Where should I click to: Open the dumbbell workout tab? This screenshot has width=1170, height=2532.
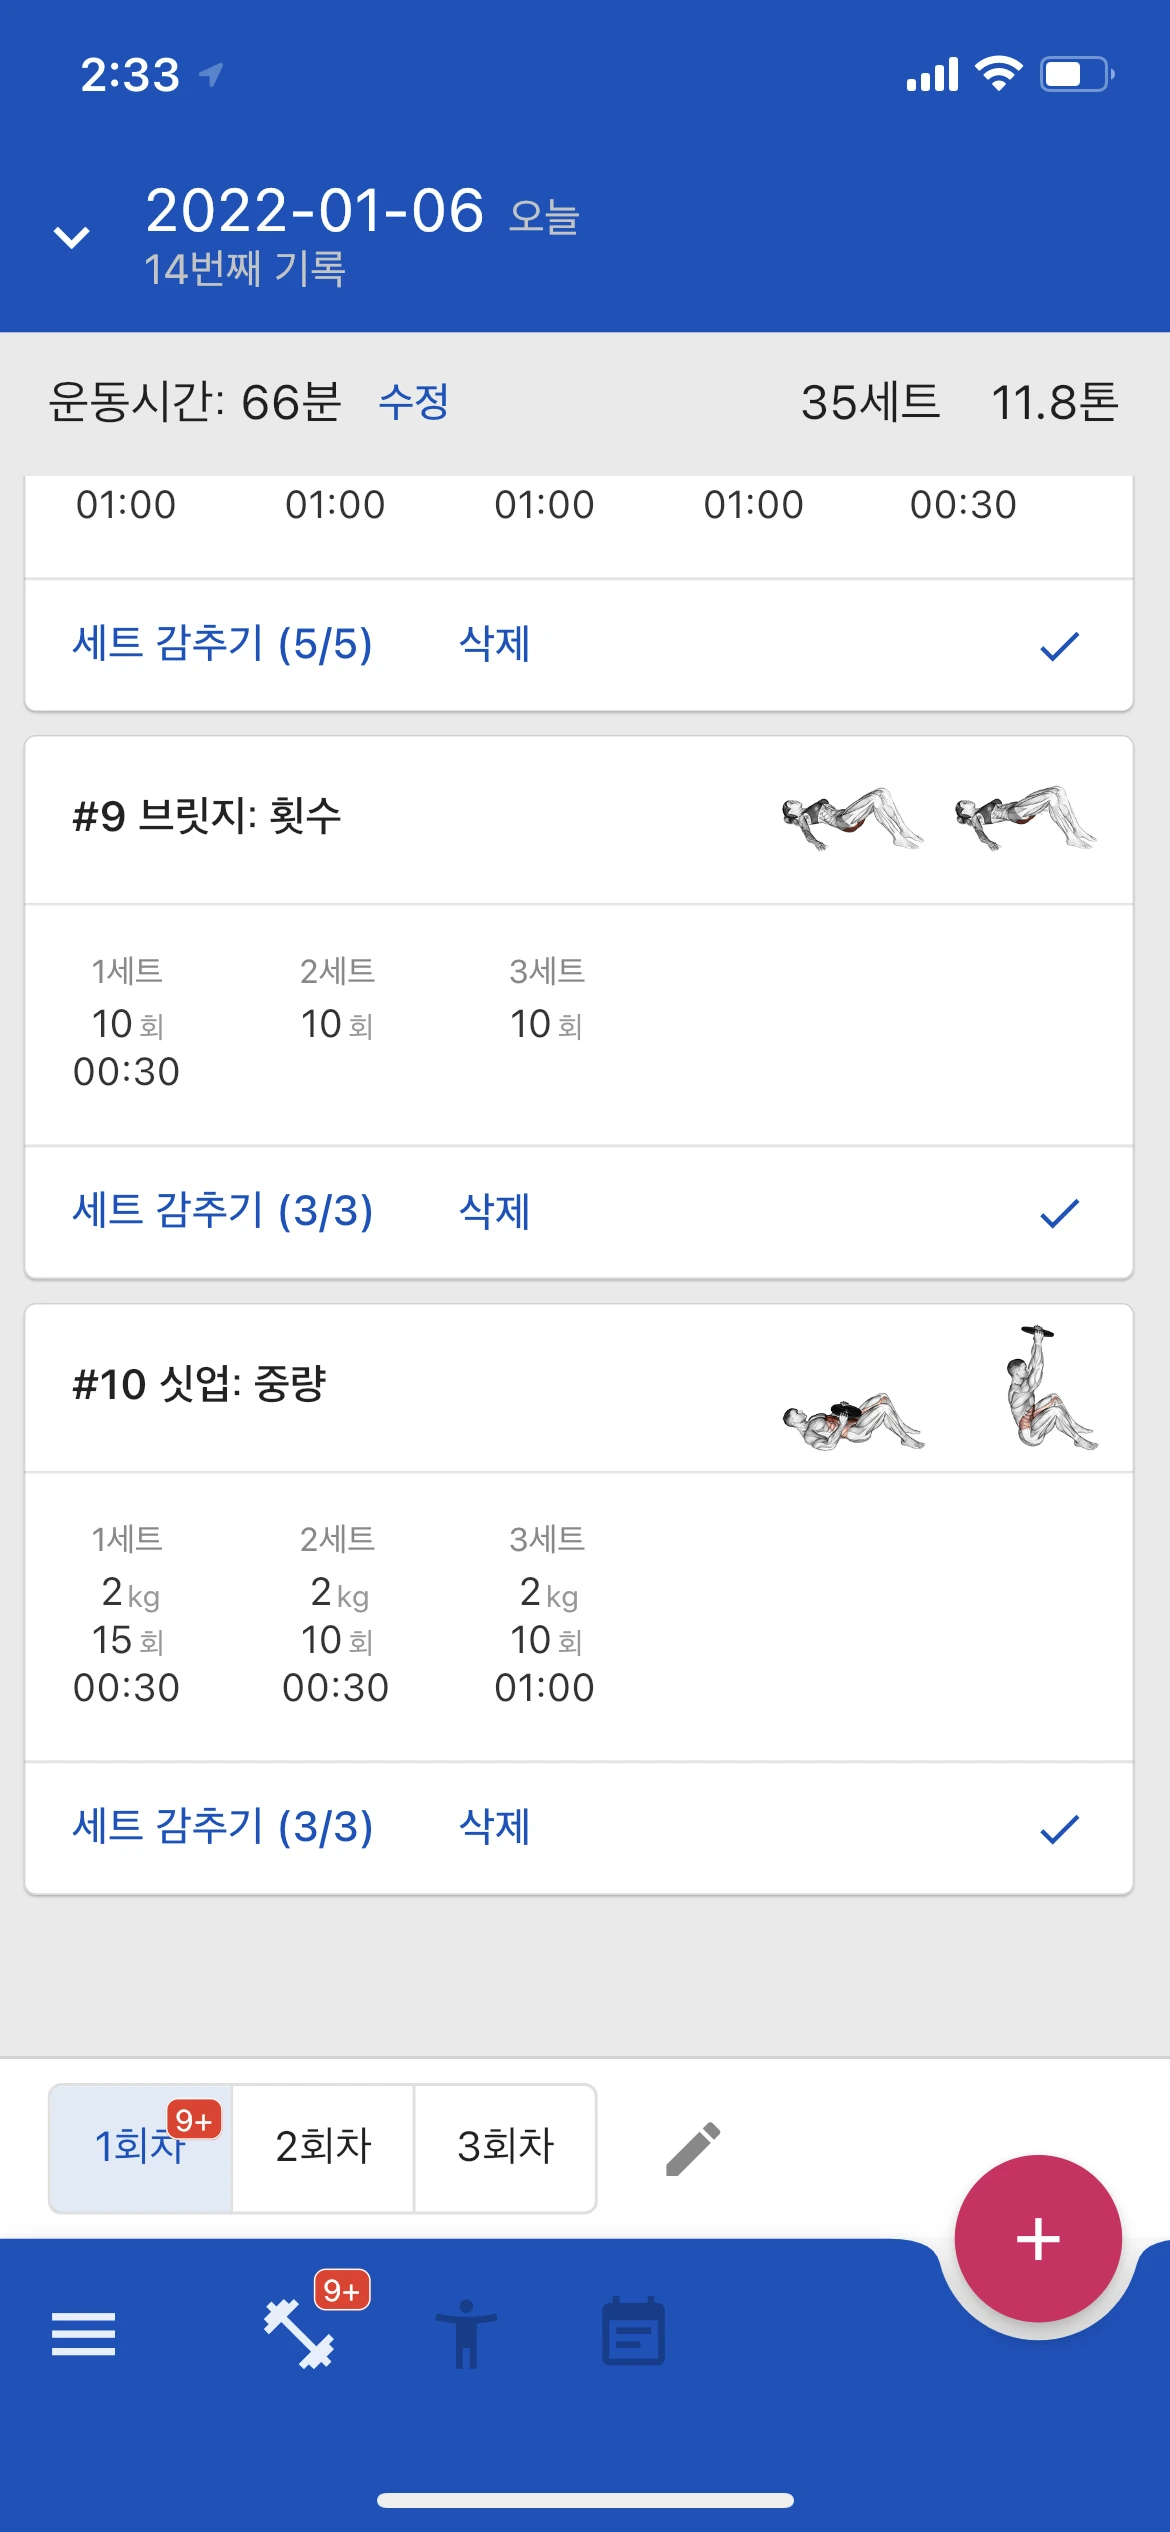click(x=299, y=2334)
